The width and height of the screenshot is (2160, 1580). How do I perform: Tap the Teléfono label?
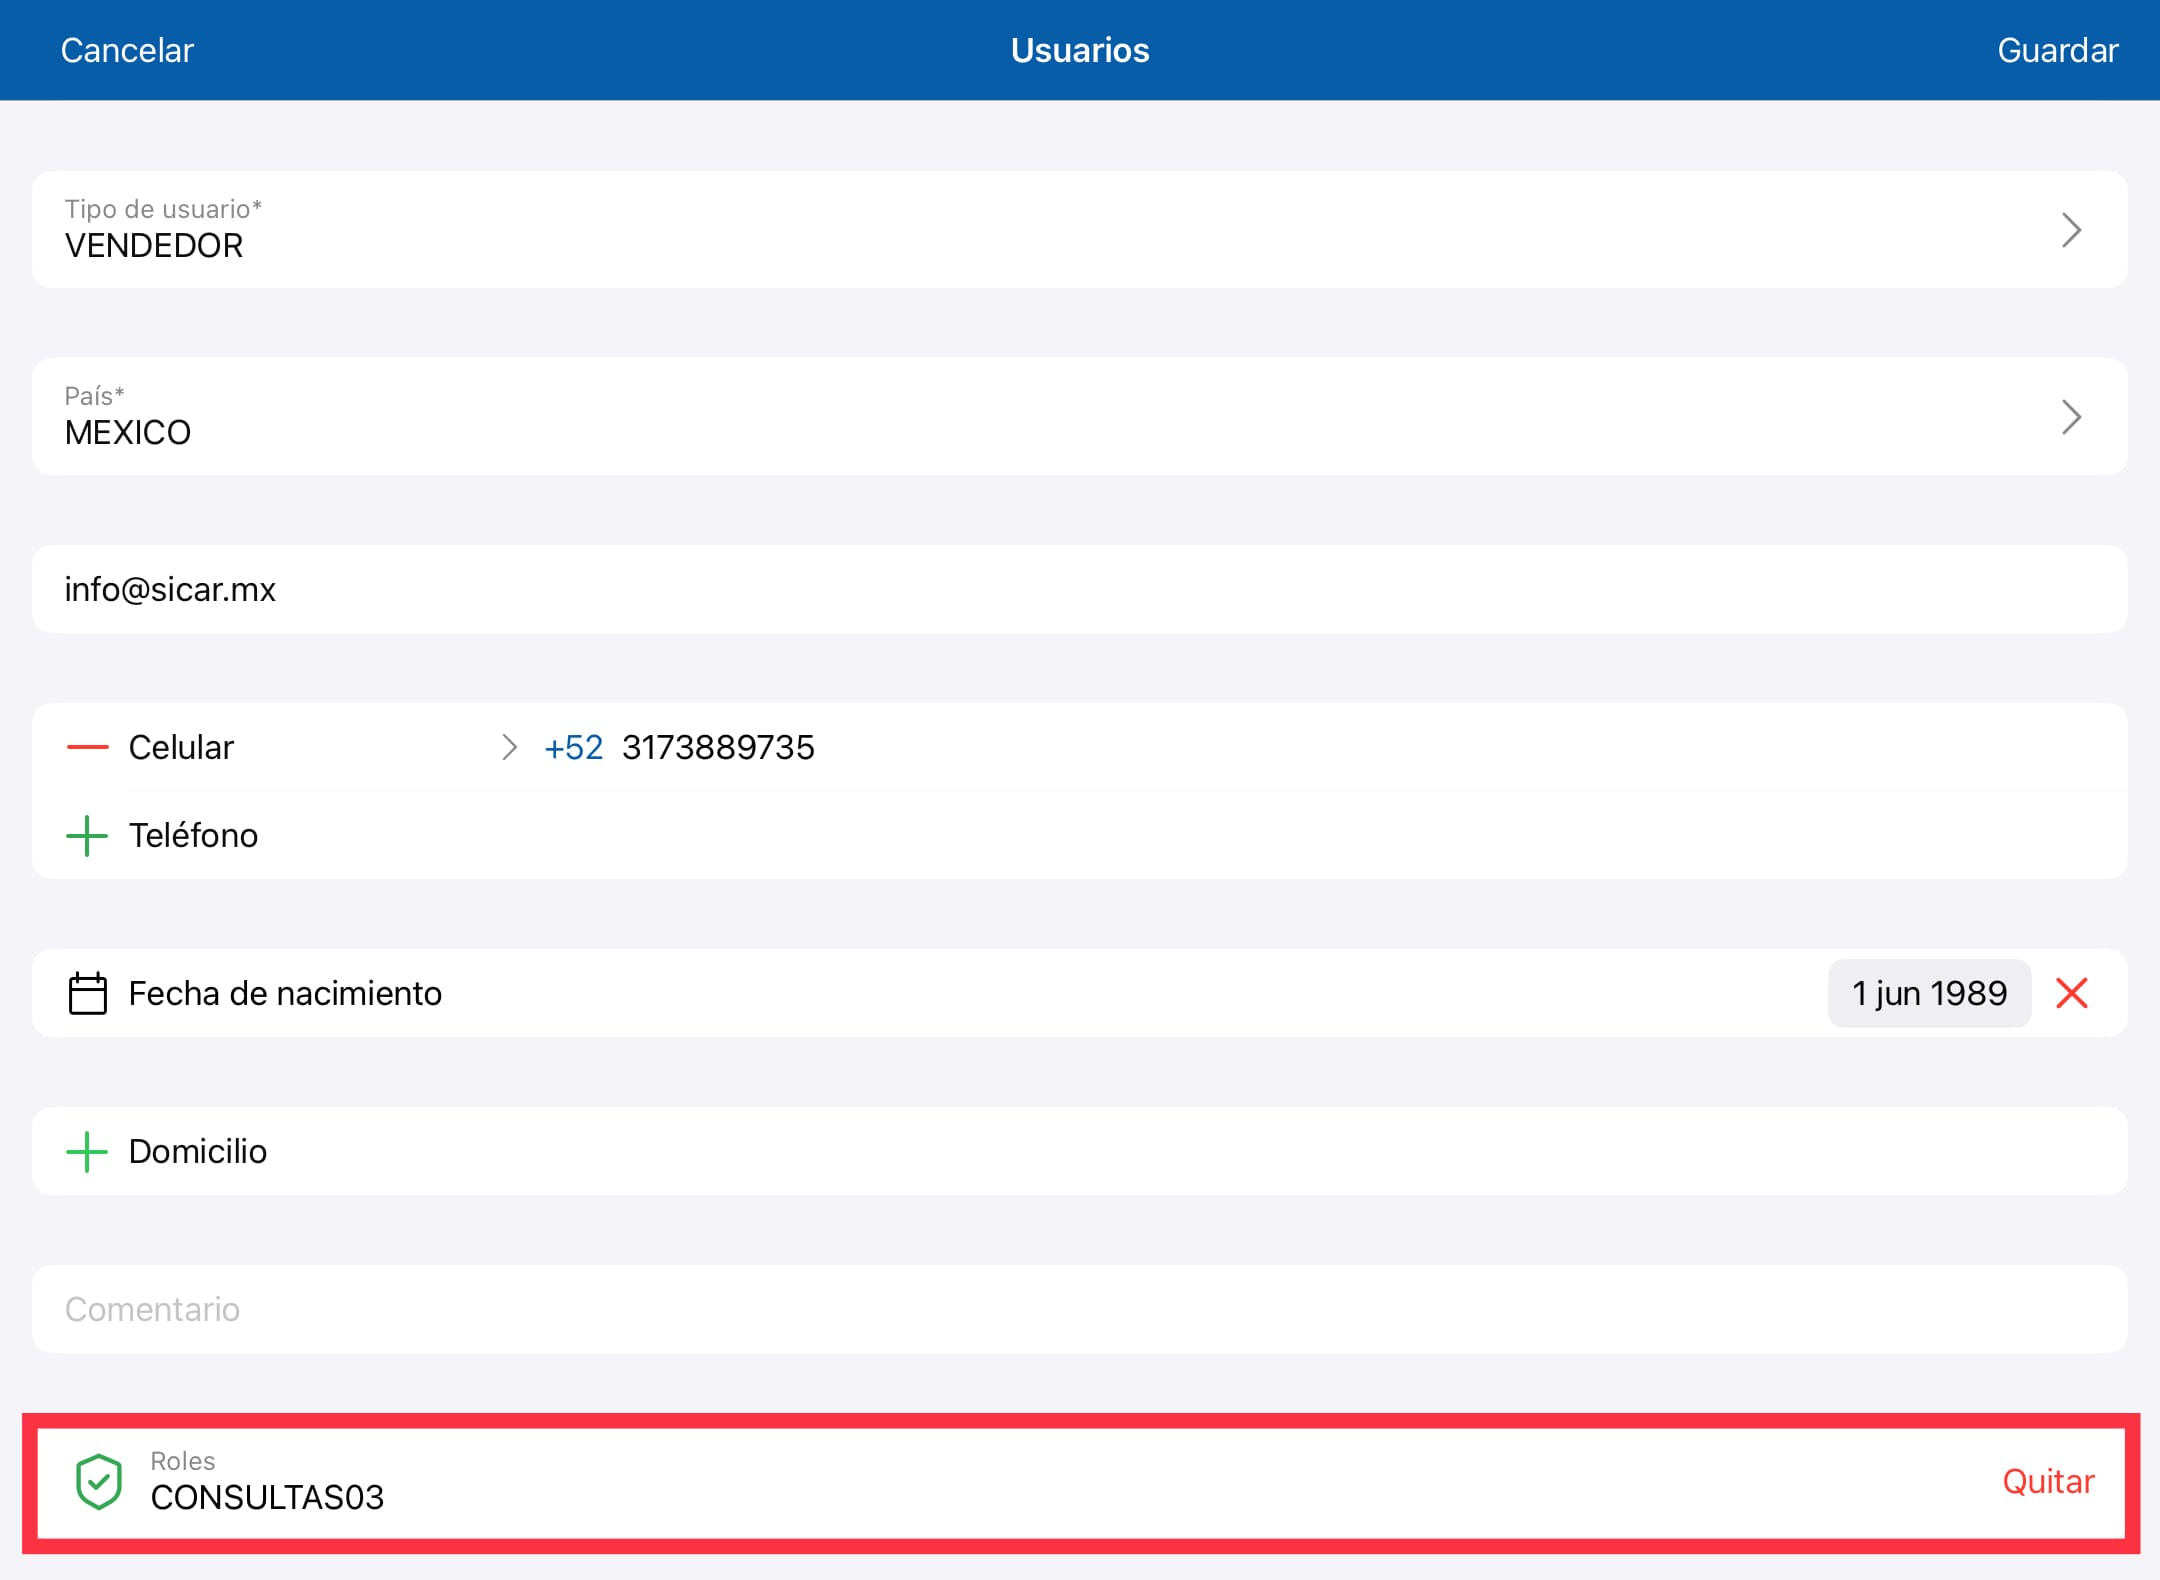coord(193,835)
